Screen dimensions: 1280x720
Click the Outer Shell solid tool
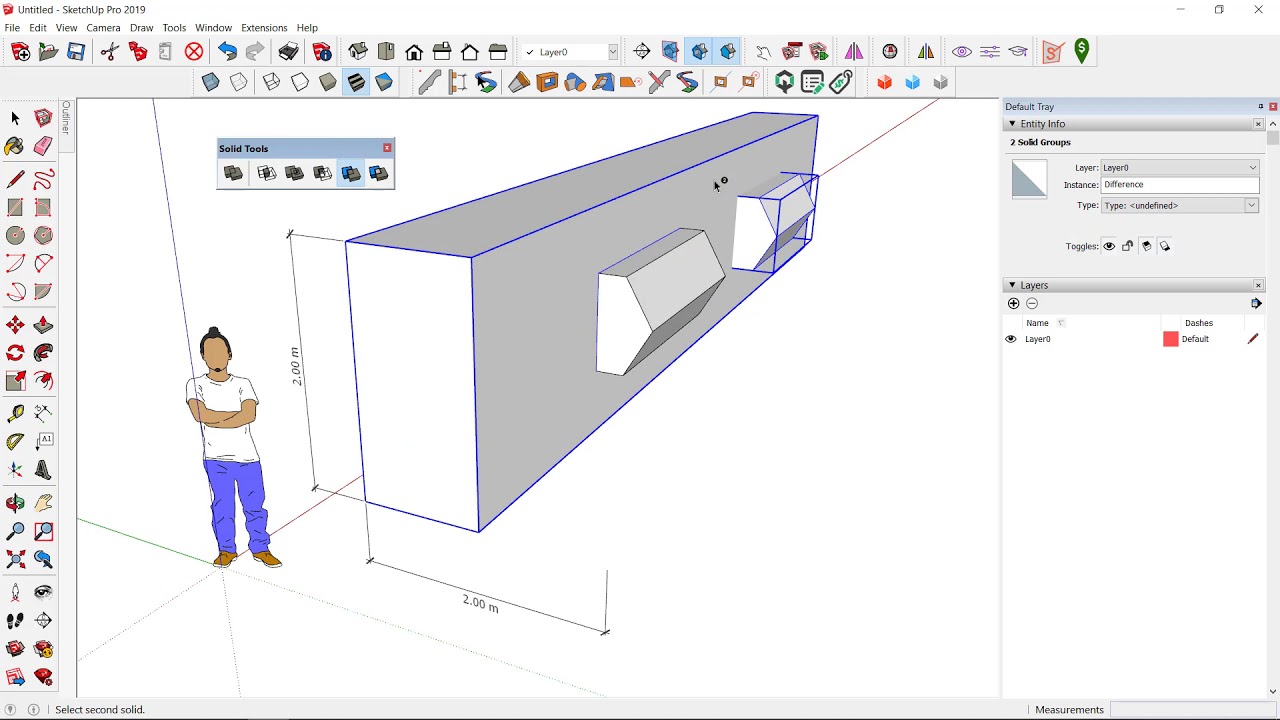point(233,174)
